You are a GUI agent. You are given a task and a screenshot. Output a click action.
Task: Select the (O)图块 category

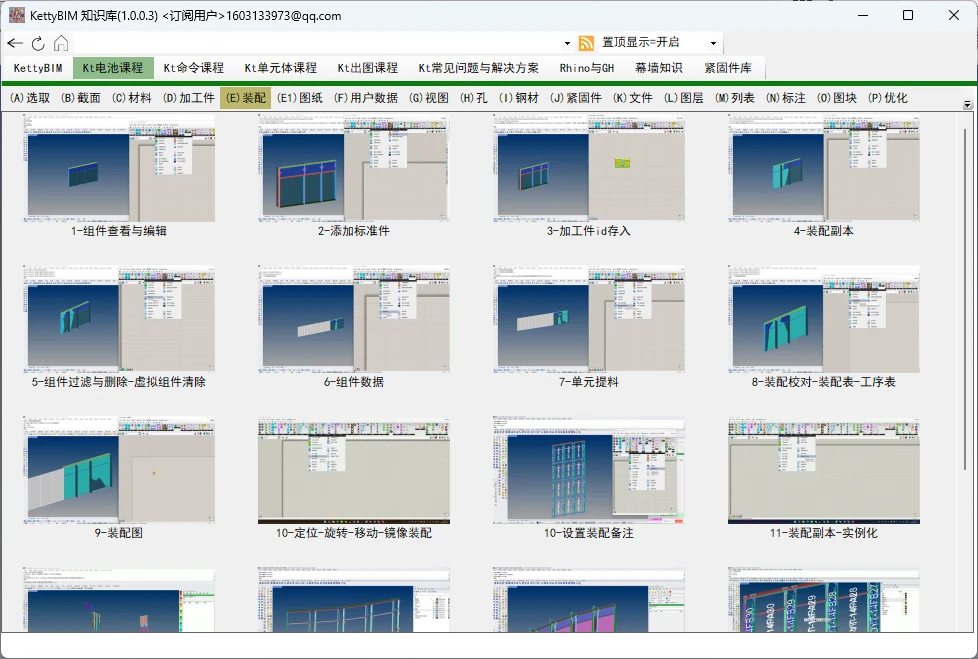point(837,98)
